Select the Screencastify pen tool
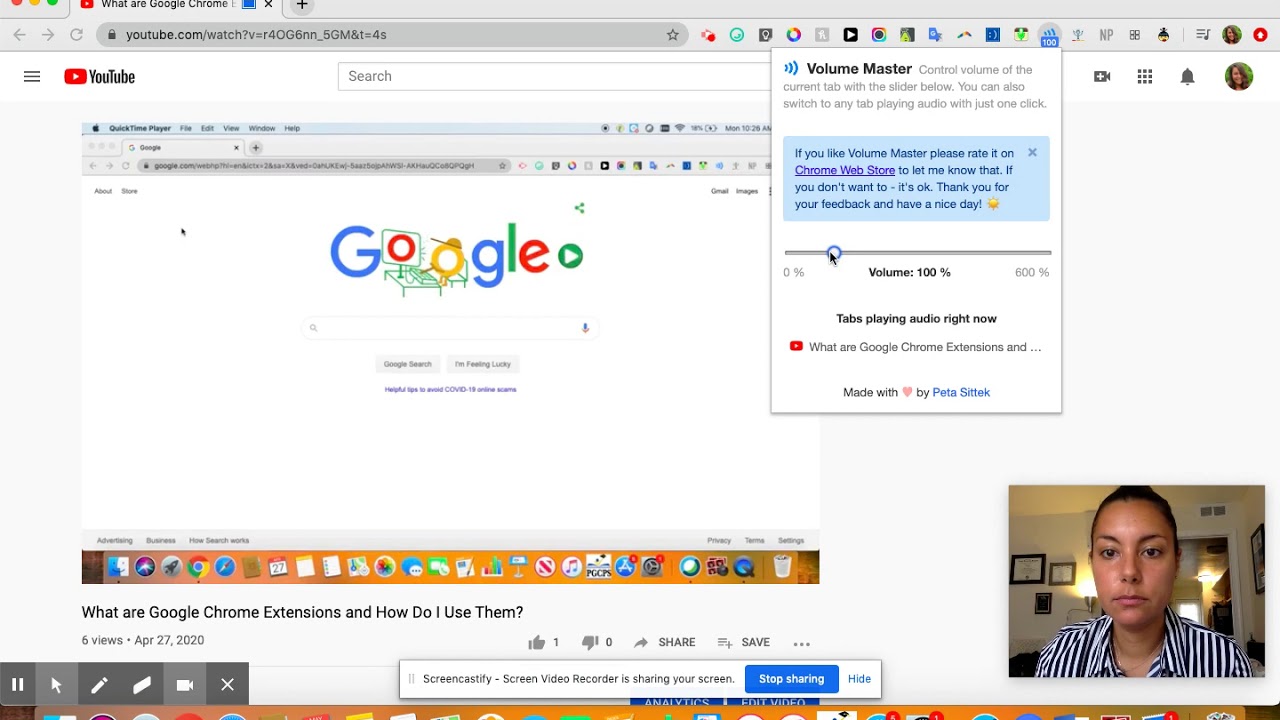Image resolution: width=1280 pixels, height=720 pixels. (99, 685)
